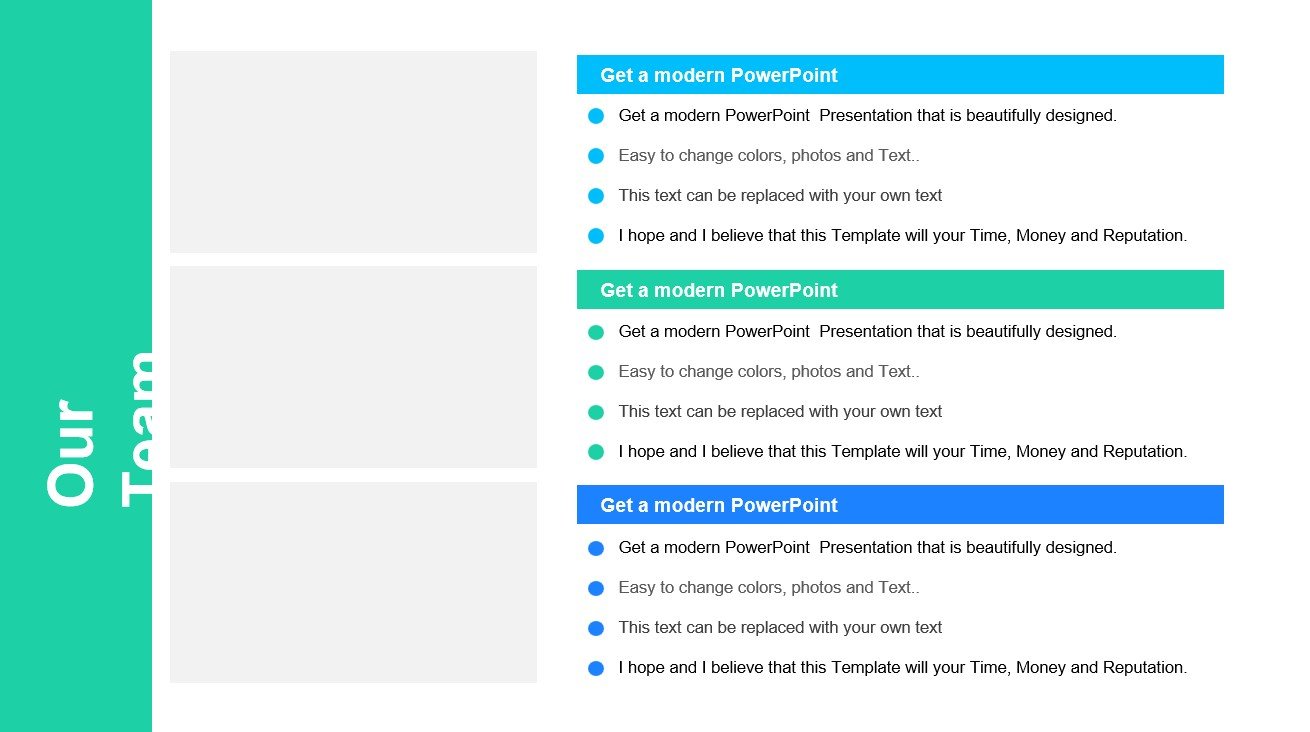Click the green bullet beside the middle section's 'I hope and I believe'

pos(596,452)
